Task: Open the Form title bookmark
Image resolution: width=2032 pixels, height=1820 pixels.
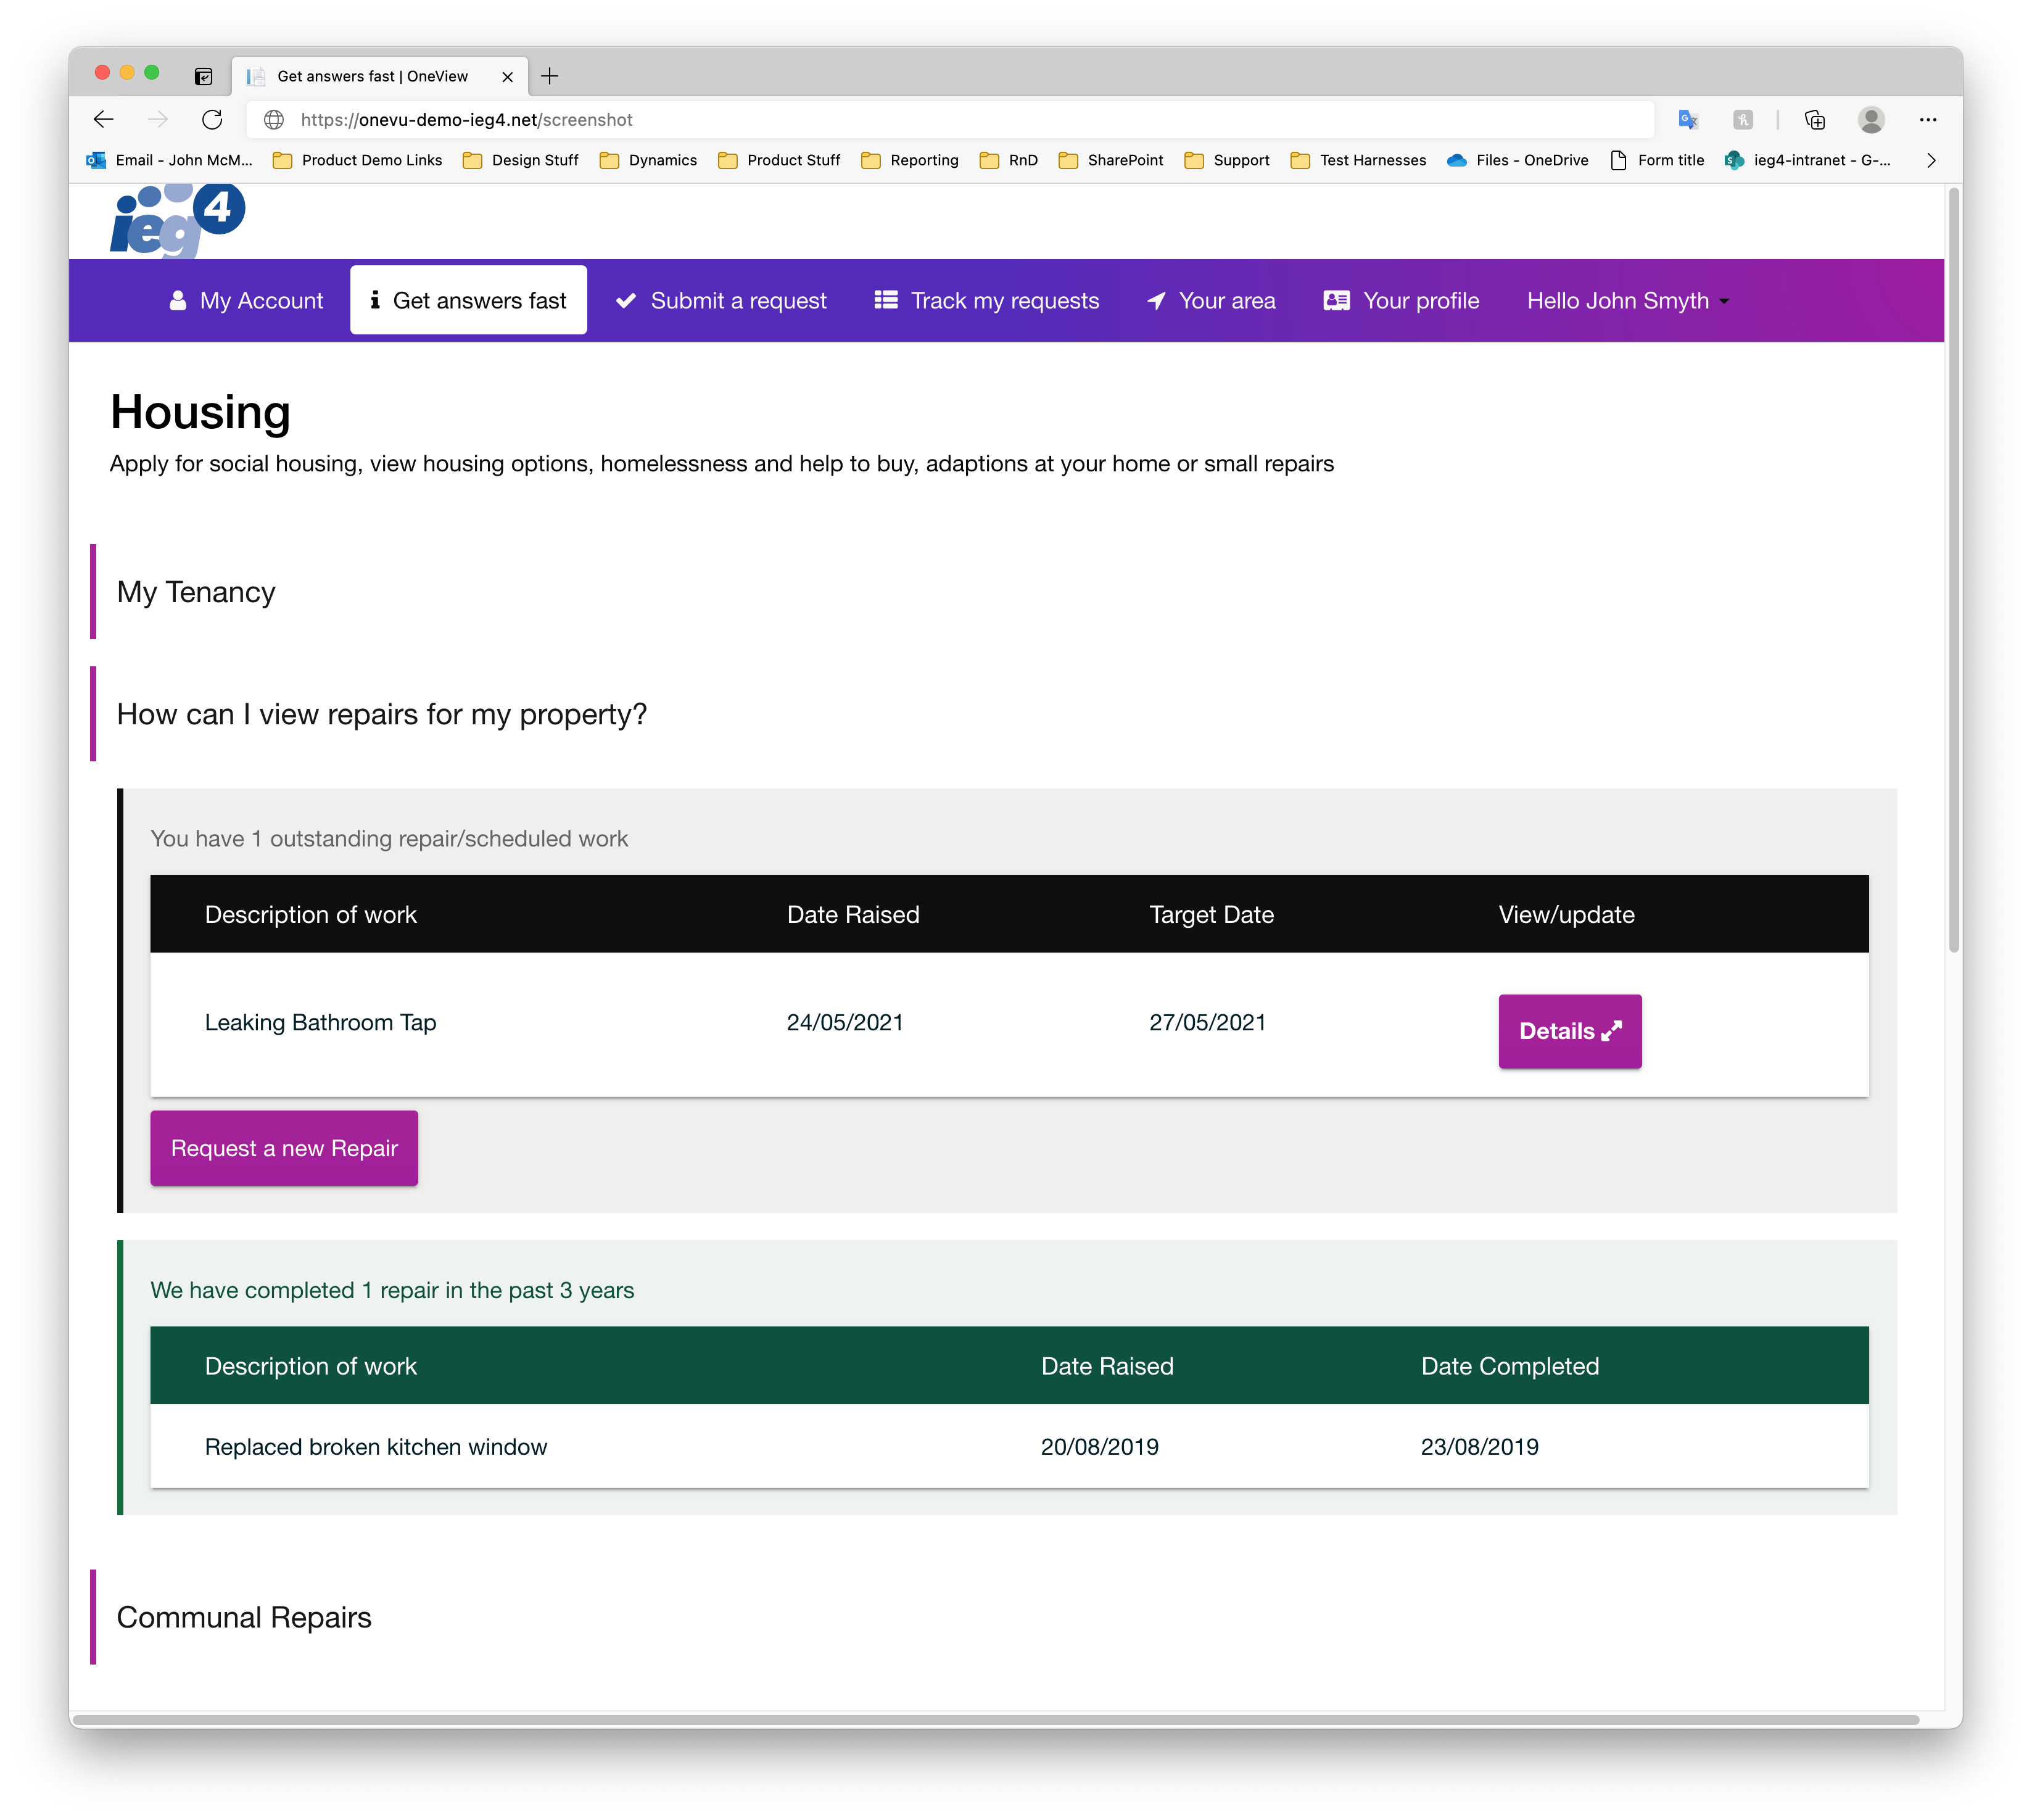Action: point(1657,160)
